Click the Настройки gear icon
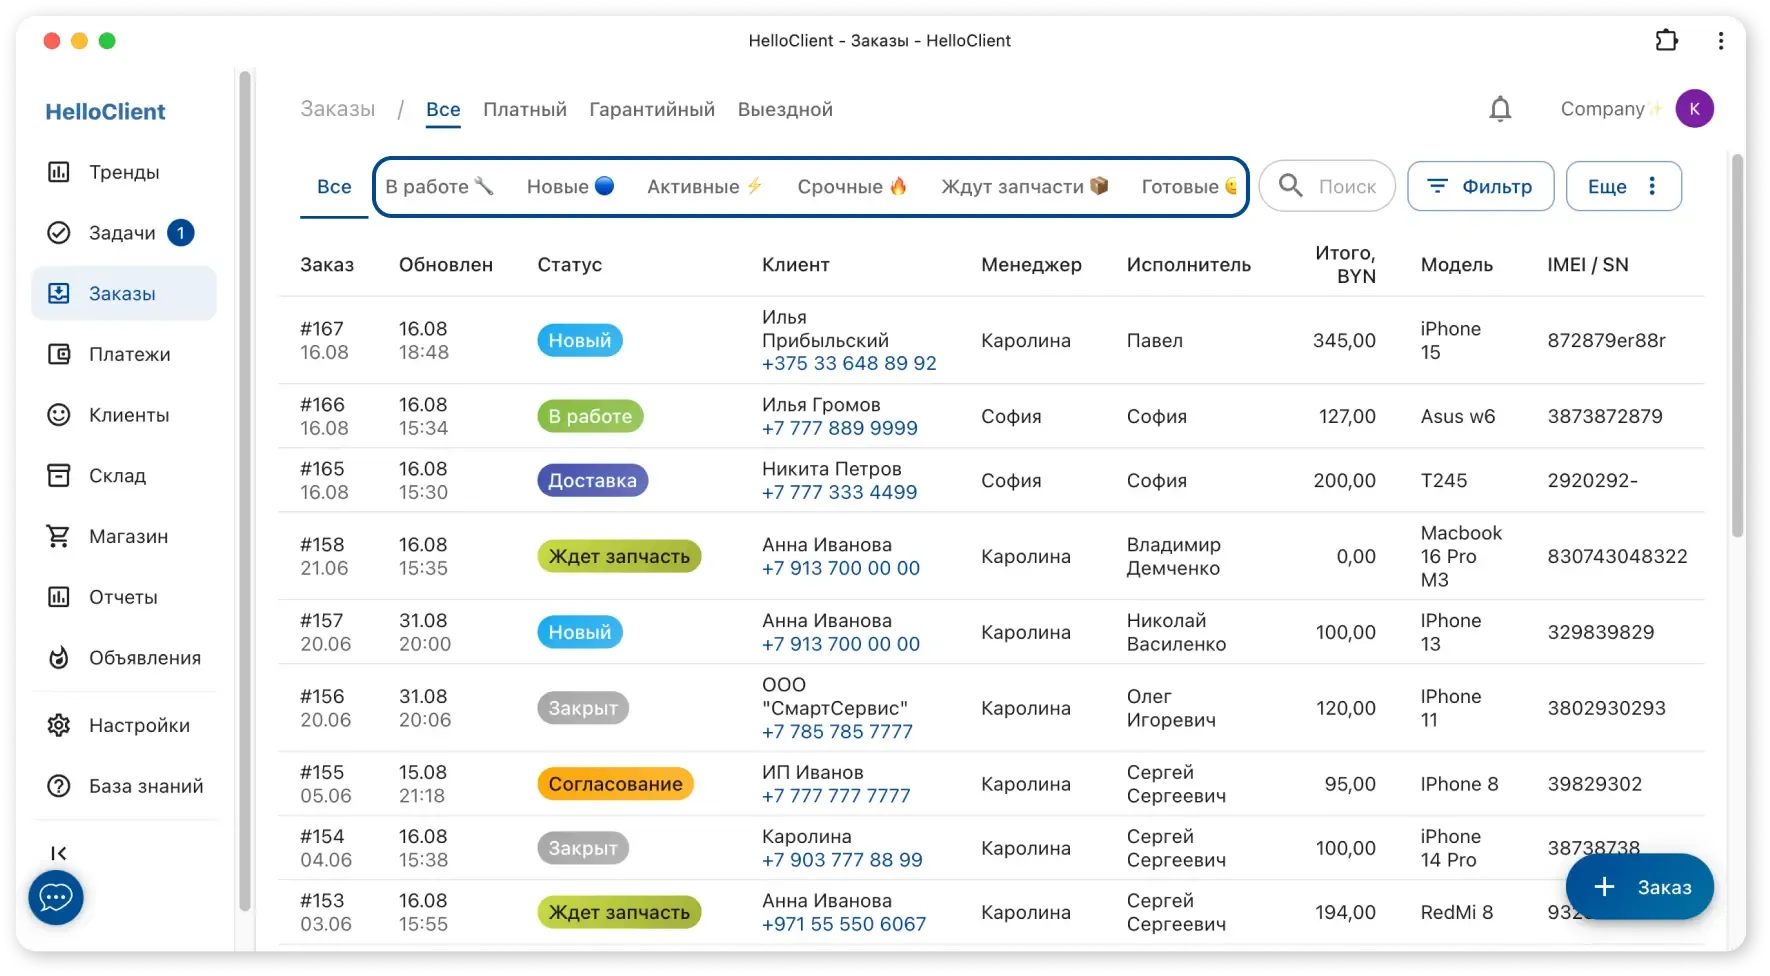The image size is (1770, 976). pos(59,725)
